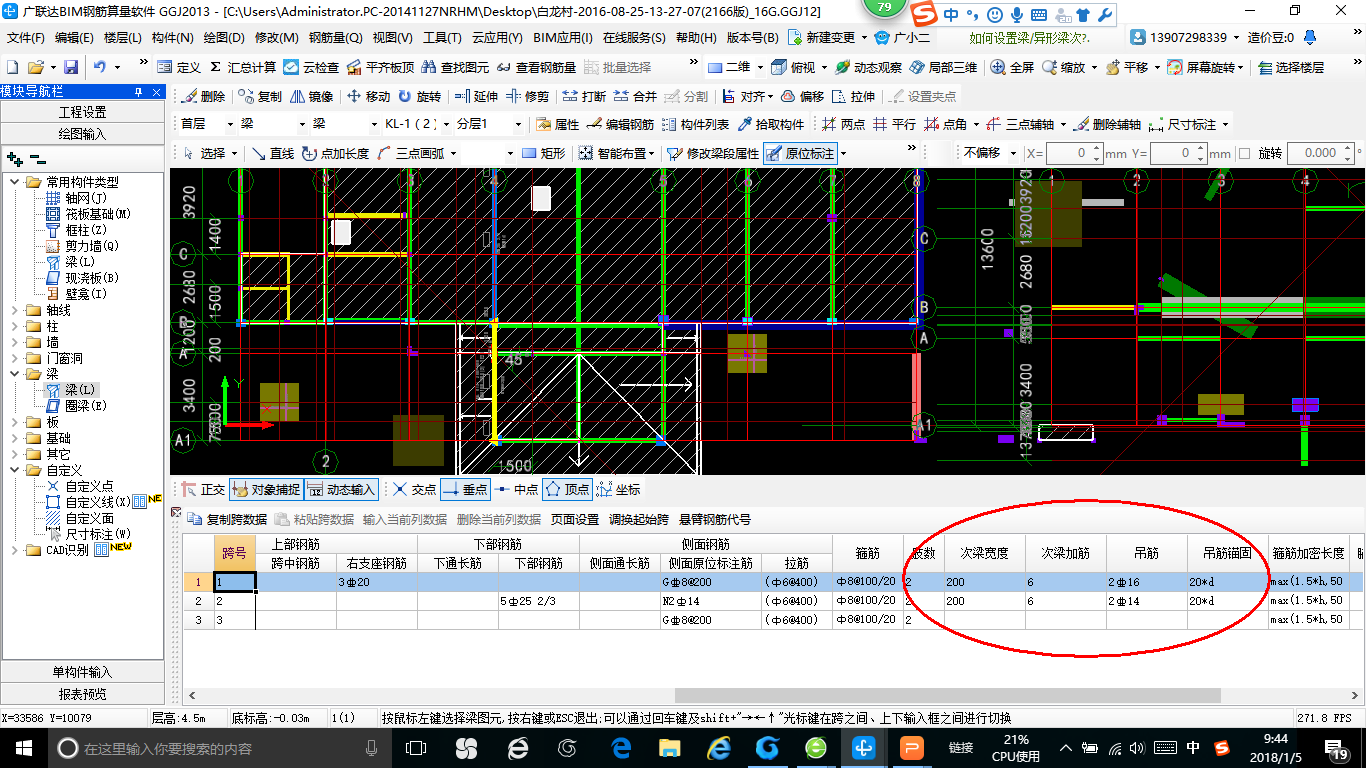The height and width of the screenshot is (768, 1366).
Task: Open the BIM应用(I) menu
Action: point(562,38)
